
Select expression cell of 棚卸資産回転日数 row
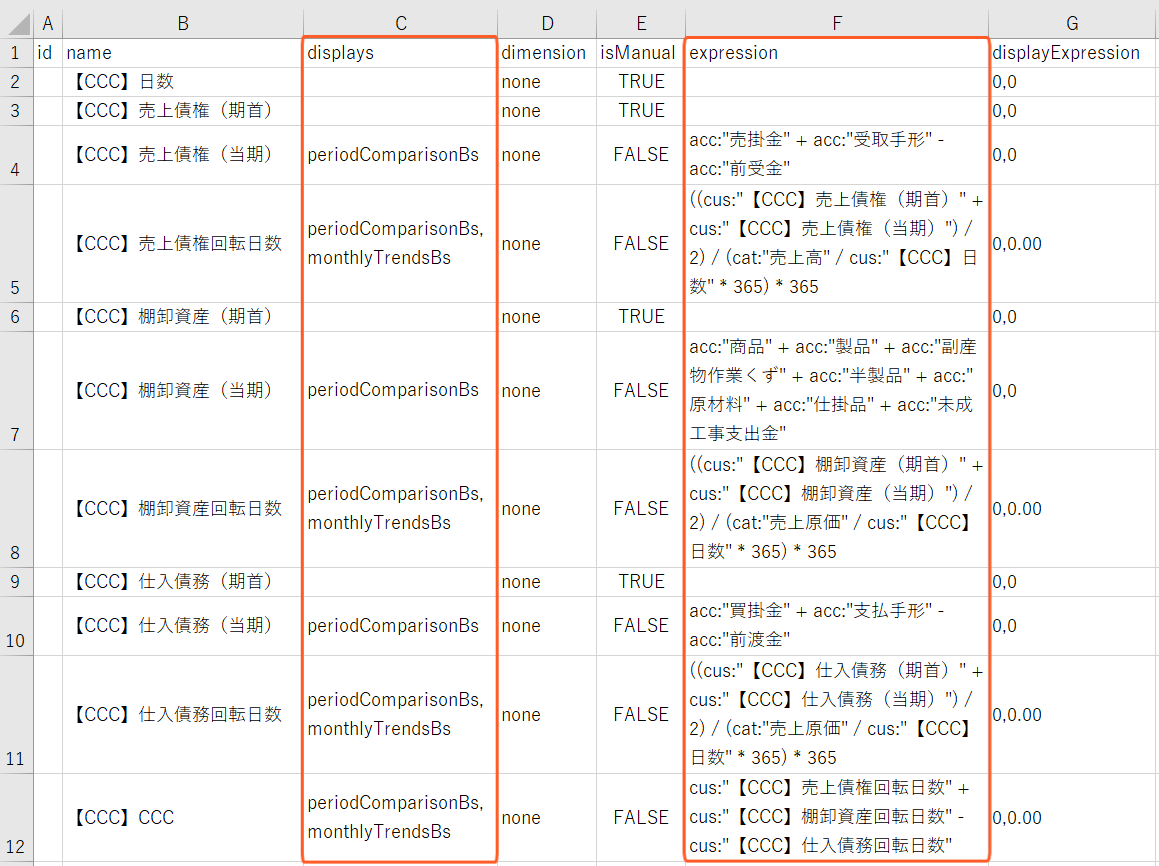coord(837,508)
